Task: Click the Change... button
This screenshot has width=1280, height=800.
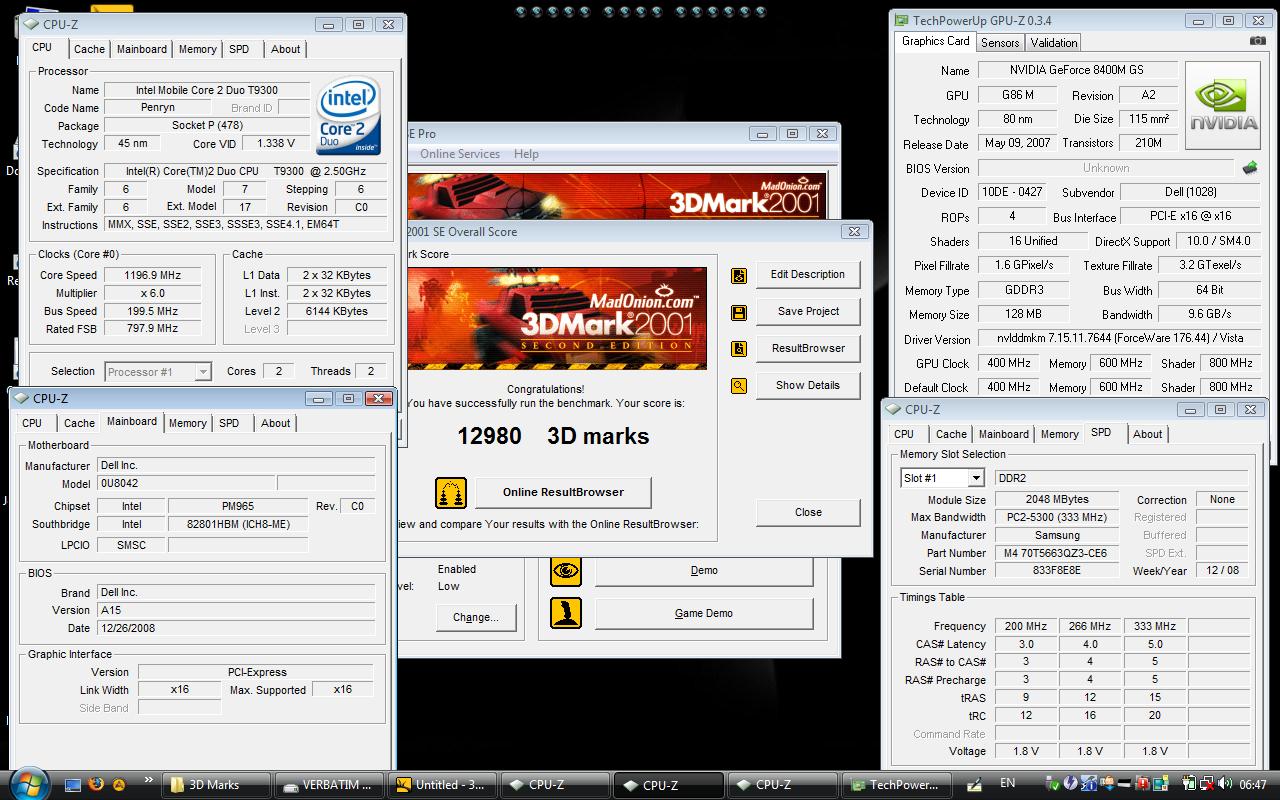Action: click(x=475, y=617)
